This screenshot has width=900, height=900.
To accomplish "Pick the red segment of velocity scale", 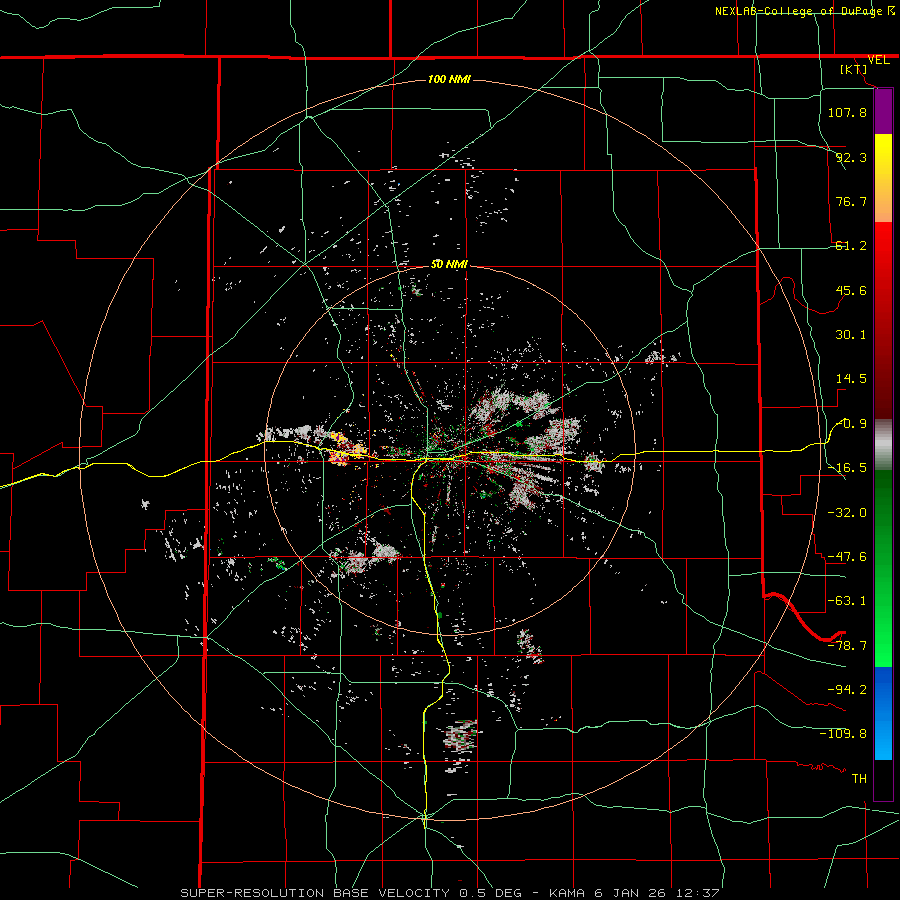I will 883,320.
